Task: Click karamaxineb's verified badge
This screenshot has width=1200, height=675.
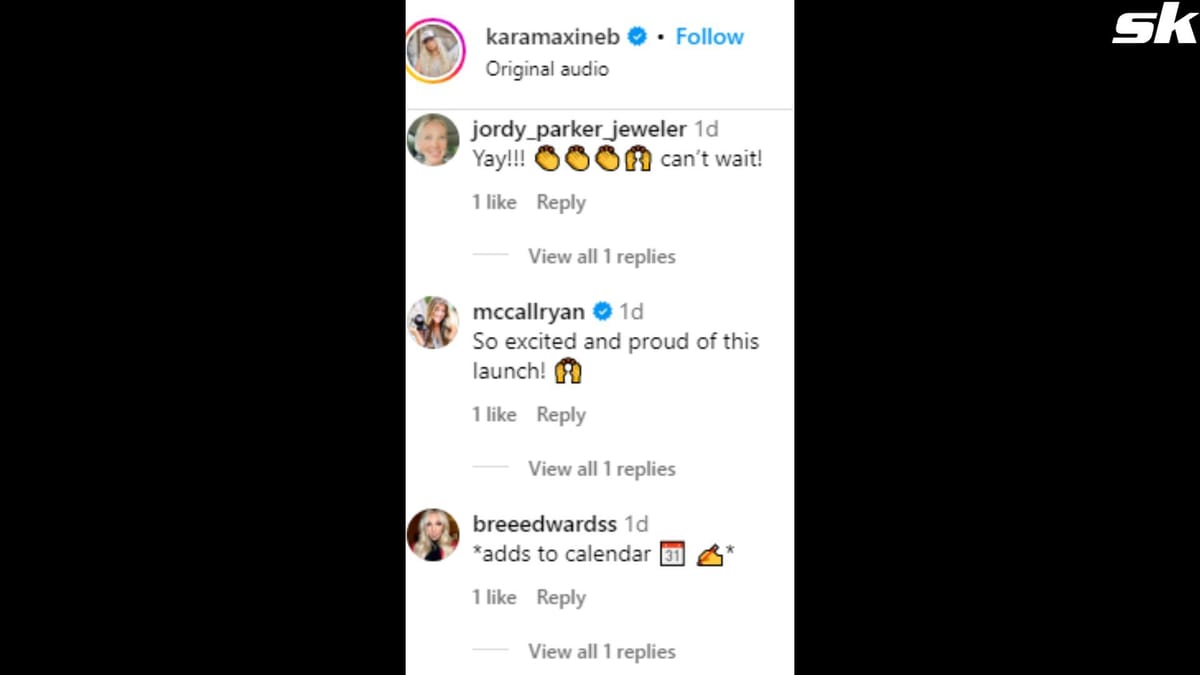Action: [637, 37]
